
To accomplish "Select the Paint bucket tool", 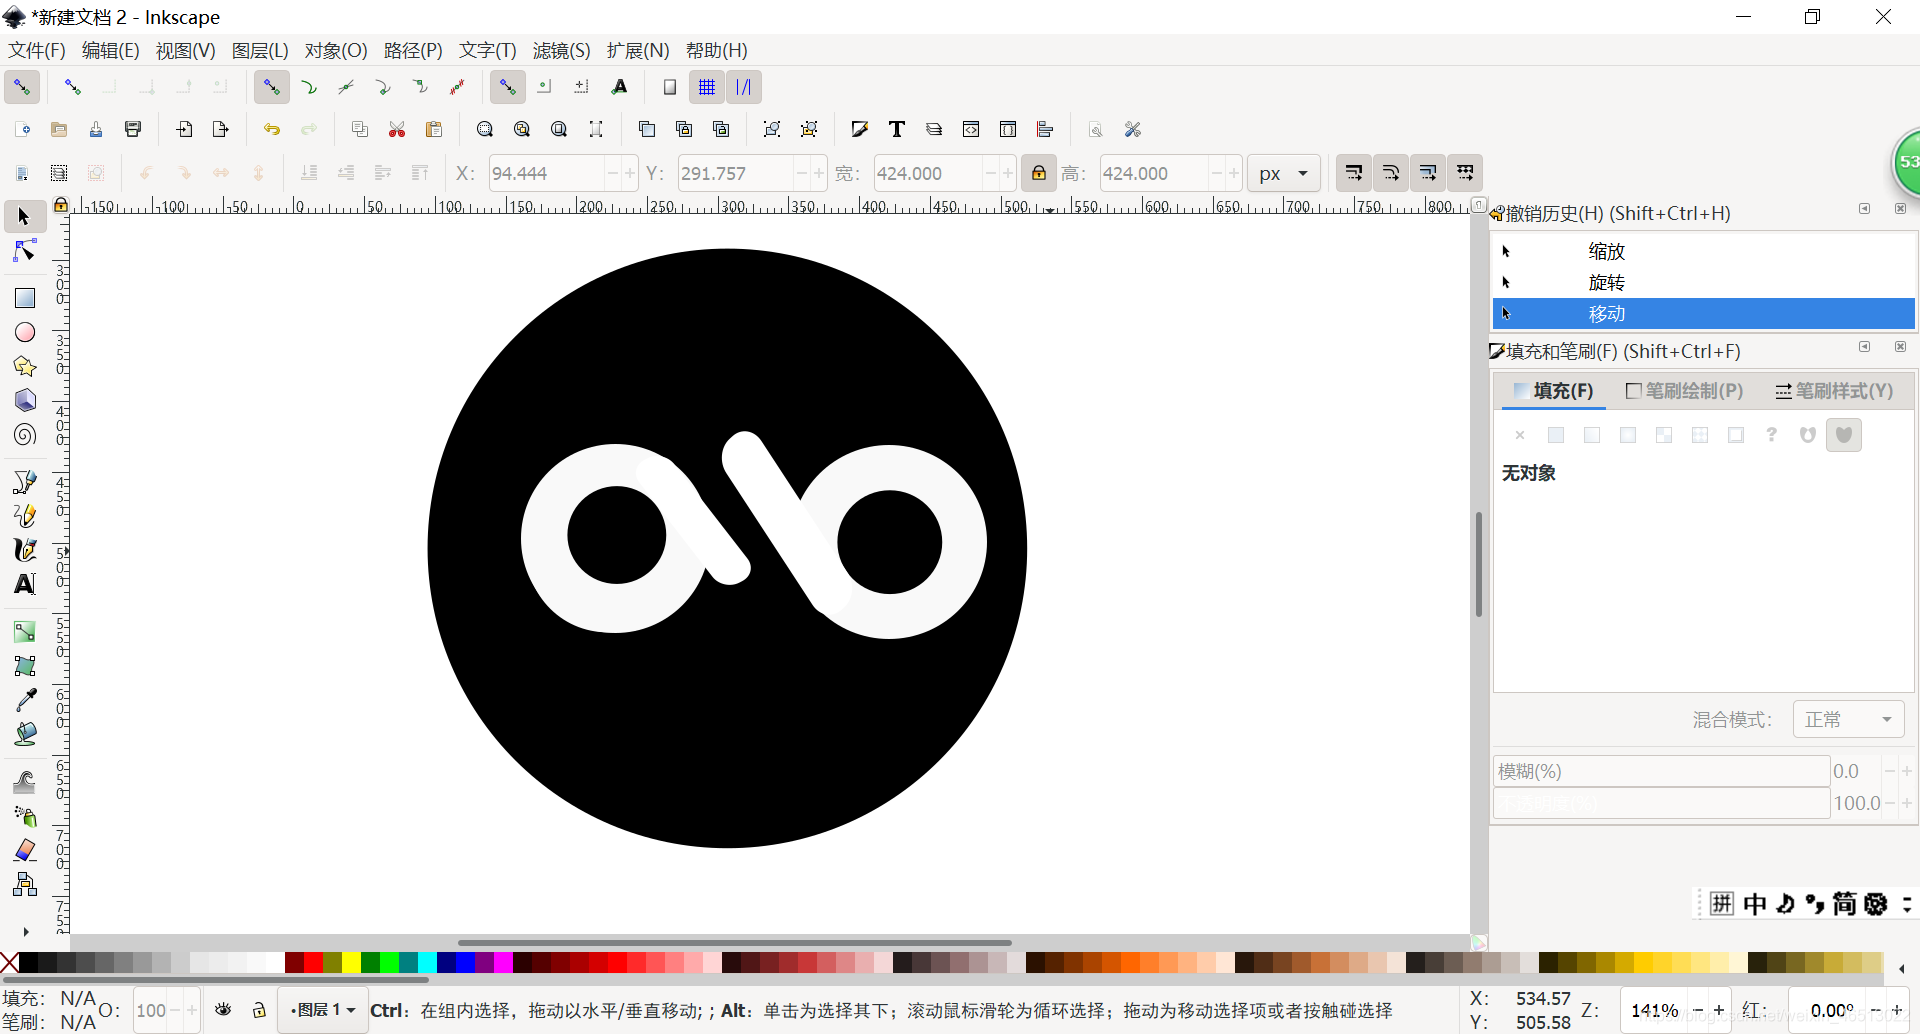I will click(24, 734).
